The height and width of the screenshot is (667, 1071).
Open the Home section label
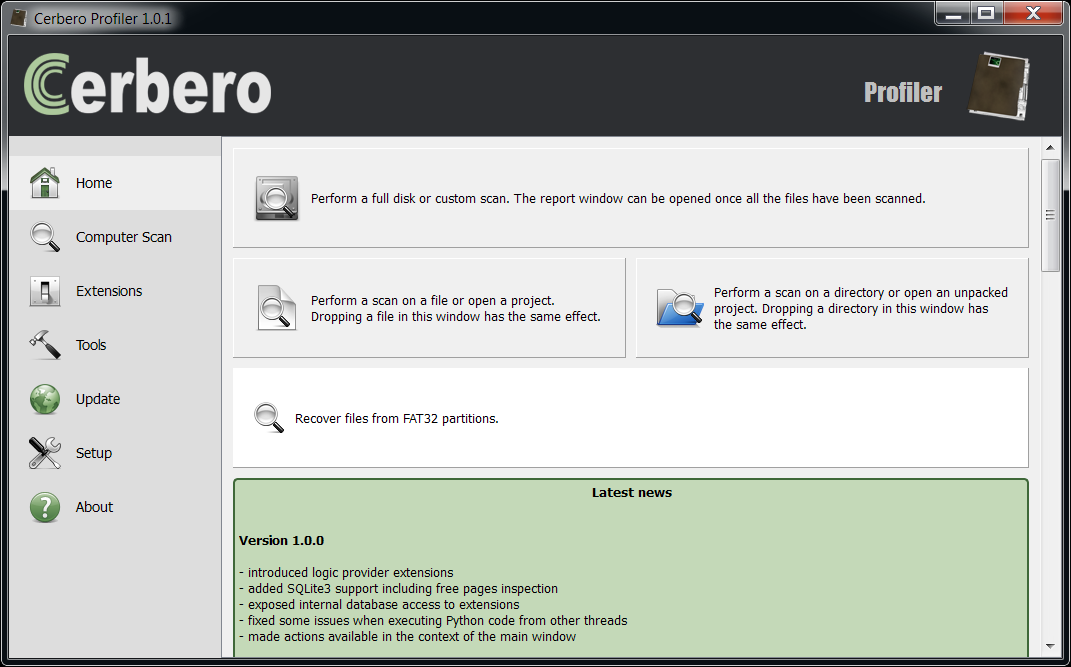pyautogui.click(x=94, y=183)
